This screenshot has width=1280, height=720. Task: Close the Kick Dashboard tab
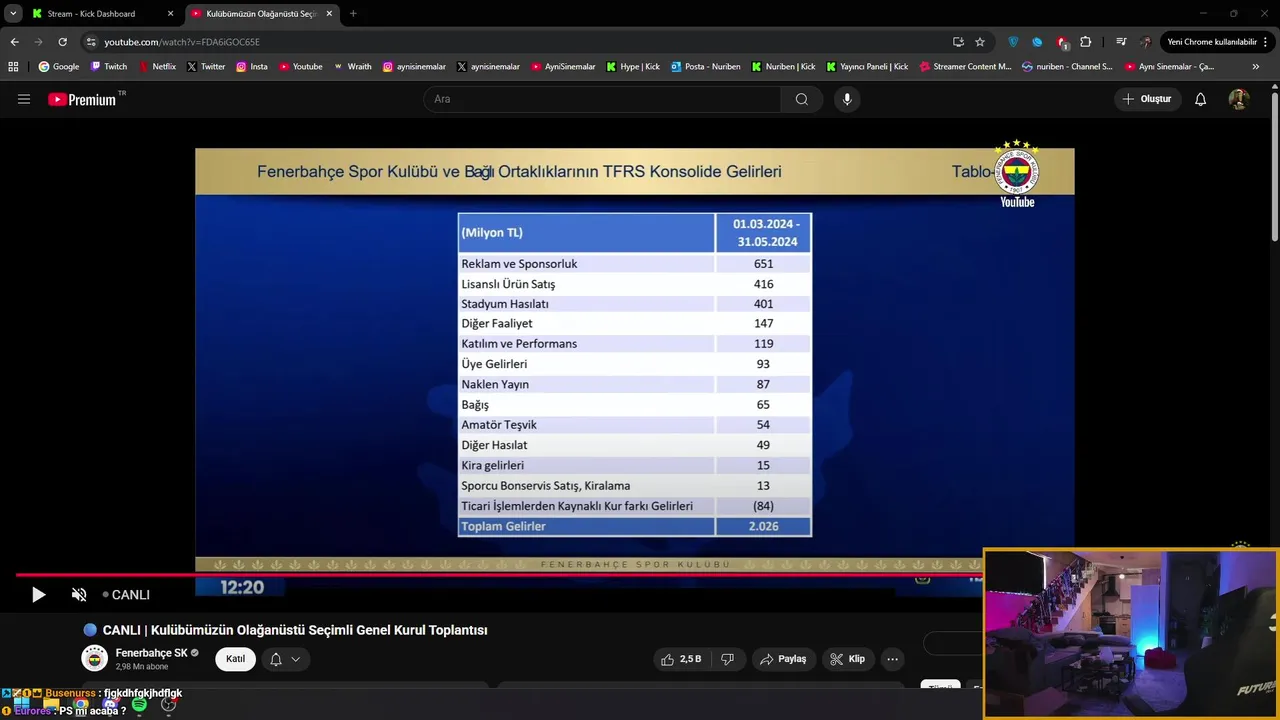(170, 14)
